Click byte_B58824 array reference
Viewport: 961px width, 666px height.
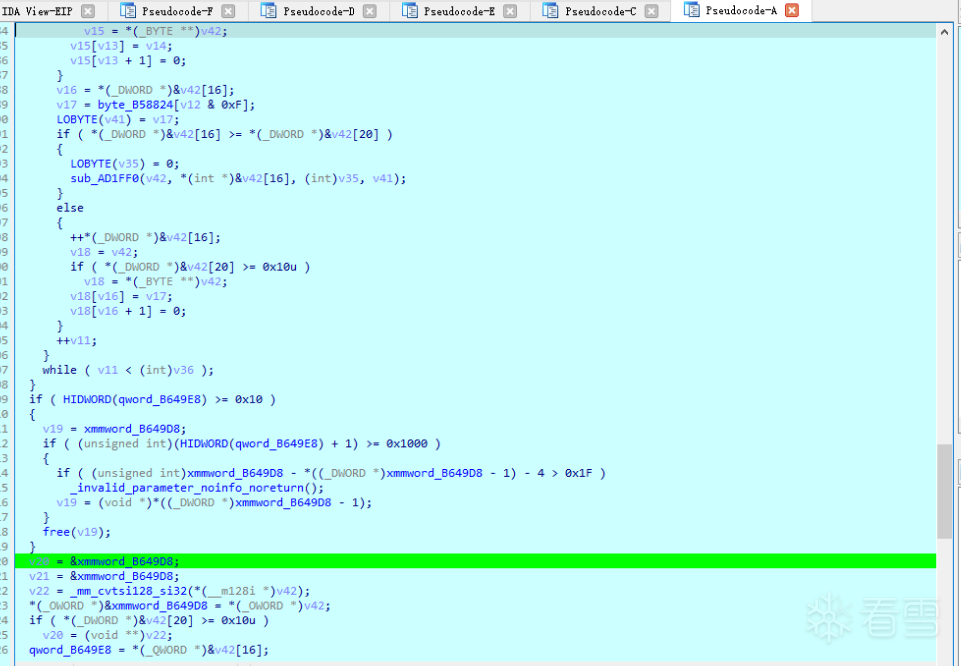[135, 105]
